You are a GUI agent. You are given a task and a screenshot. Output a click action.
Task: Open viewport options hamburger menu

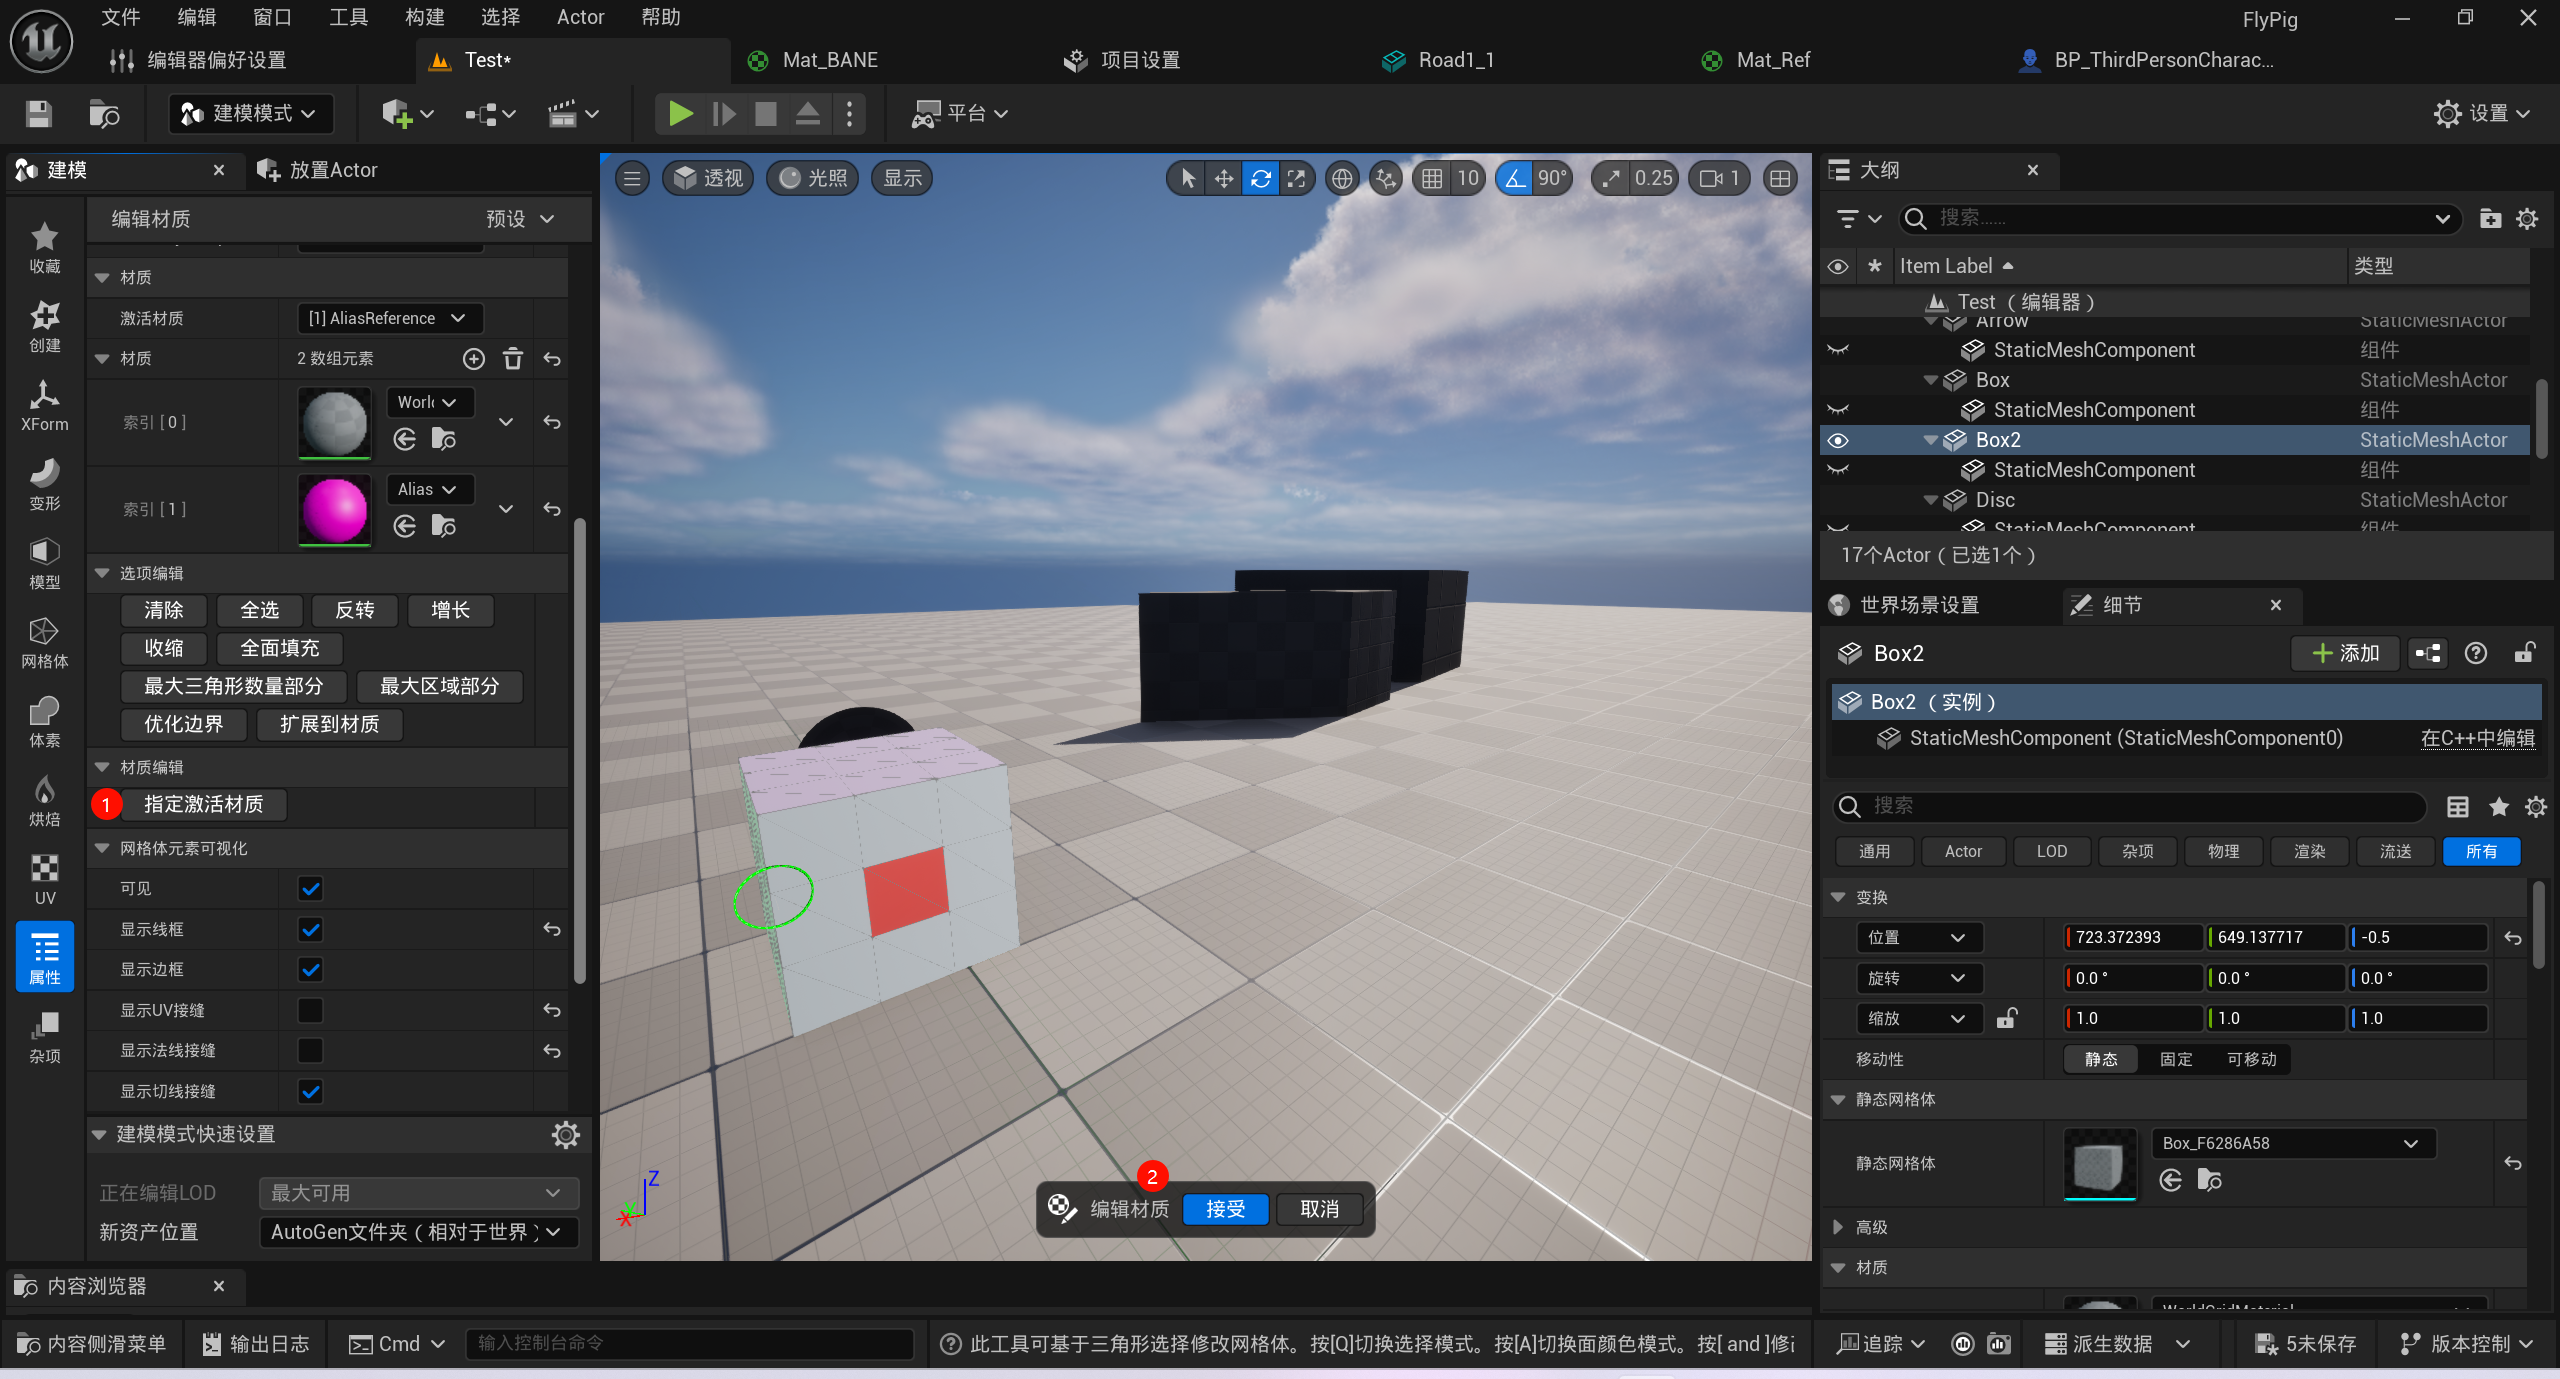632,179
